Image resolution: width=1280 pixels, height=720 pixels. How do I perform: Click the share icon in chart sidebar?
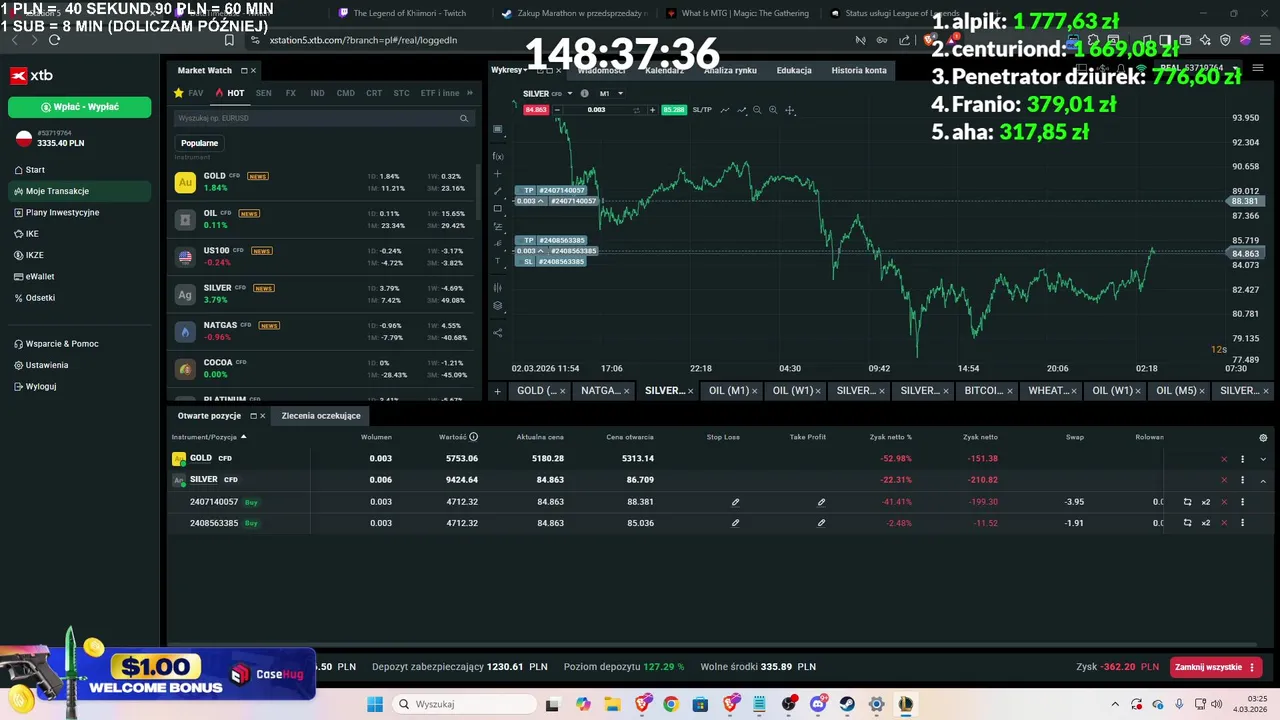[498, 333]
